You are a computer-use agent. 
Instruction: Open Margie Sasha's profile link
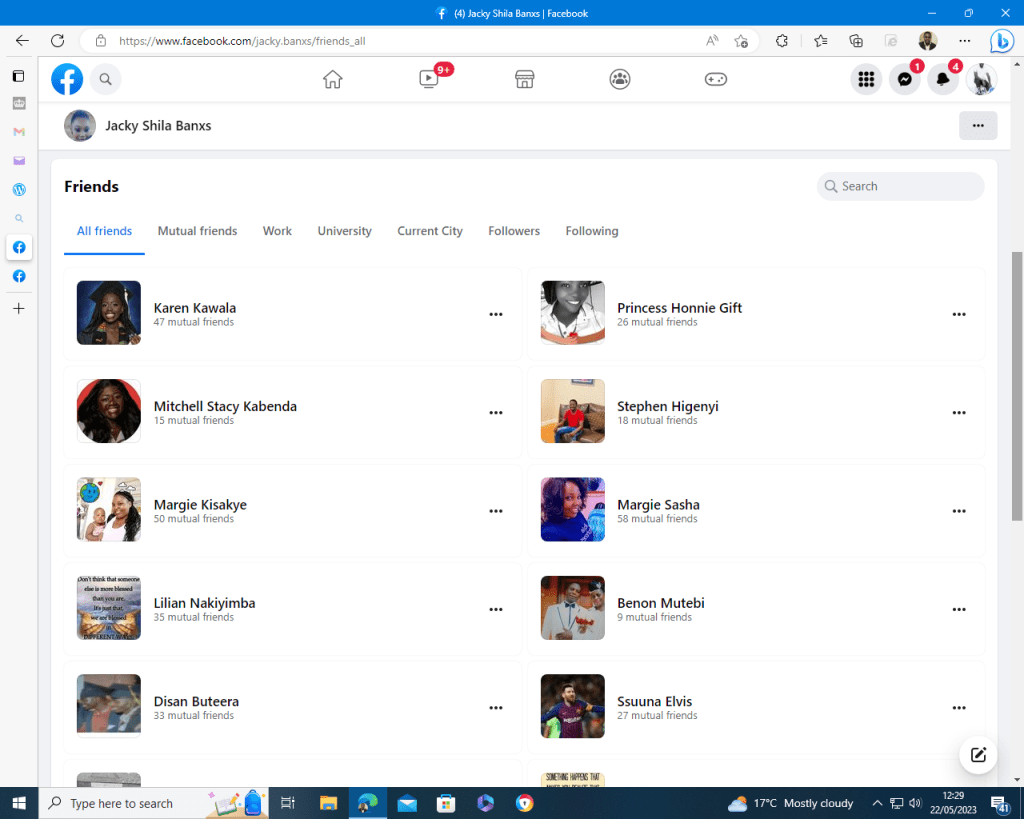(658, 505)
